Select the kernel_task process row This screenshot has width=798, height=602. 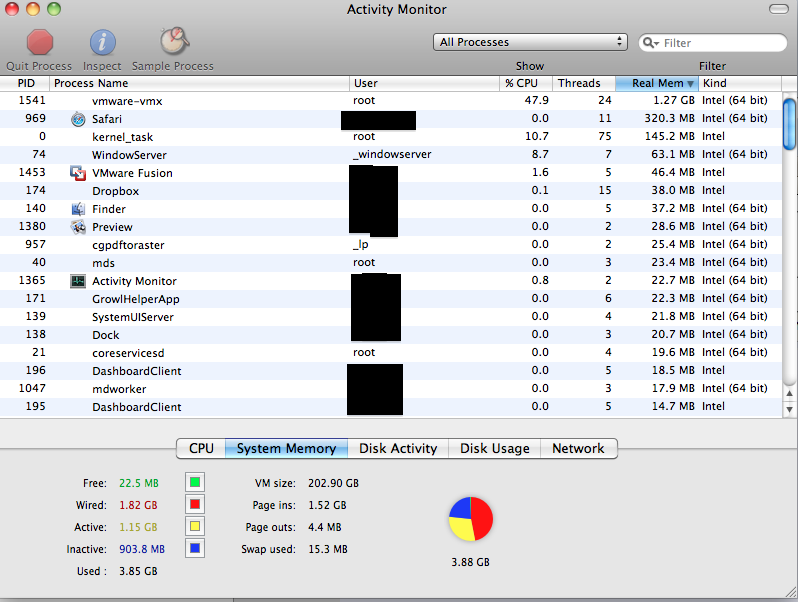click(x=391, y=136)
